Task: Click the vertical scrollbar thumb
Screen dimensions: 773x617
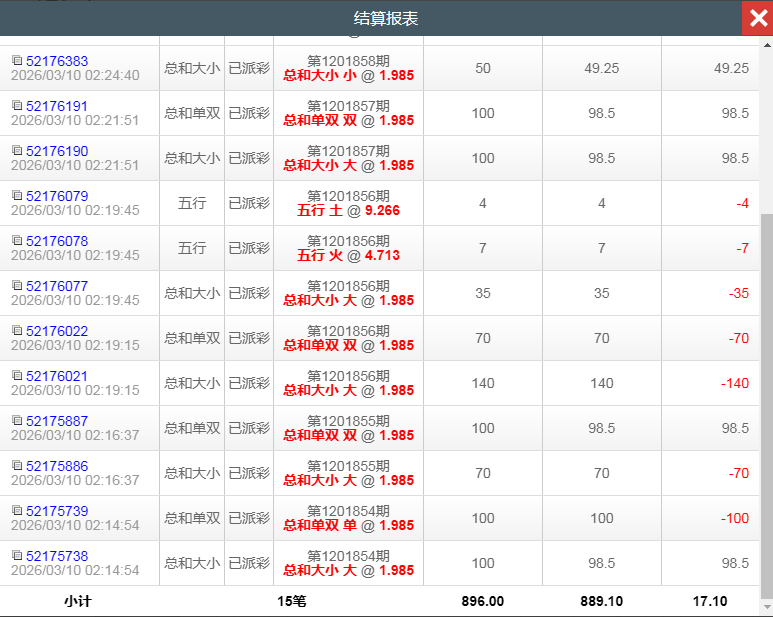Action: click(x=767, y=406)
